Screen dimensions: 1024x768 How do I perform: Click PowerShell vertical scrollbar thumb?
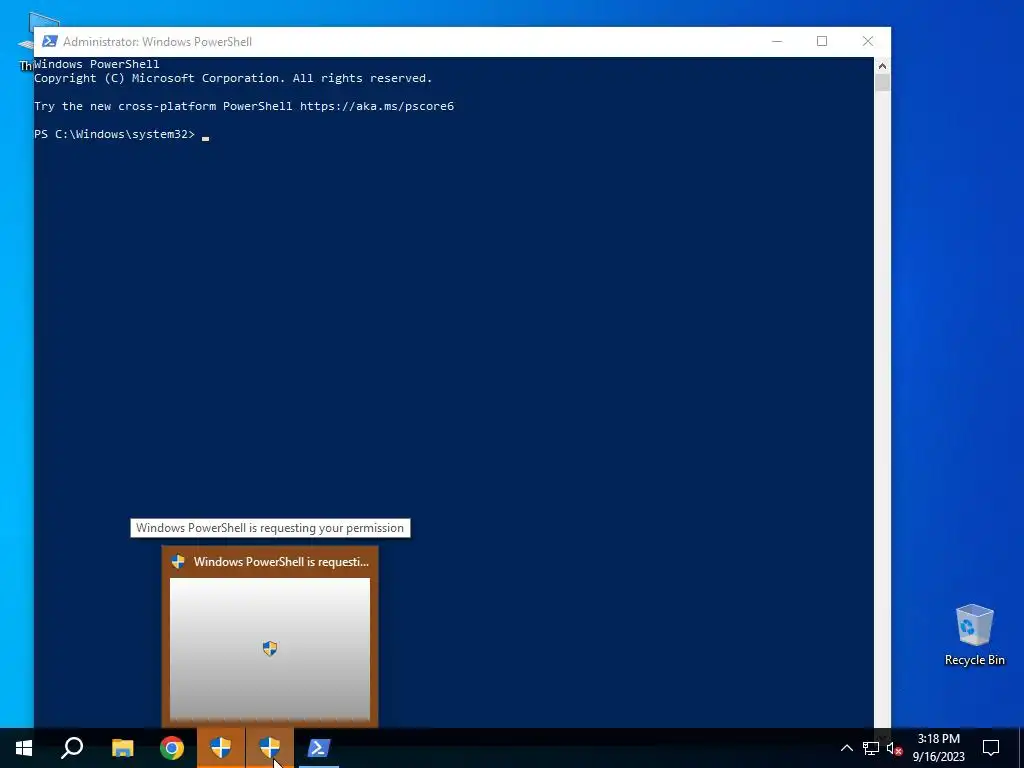[882, 83]
